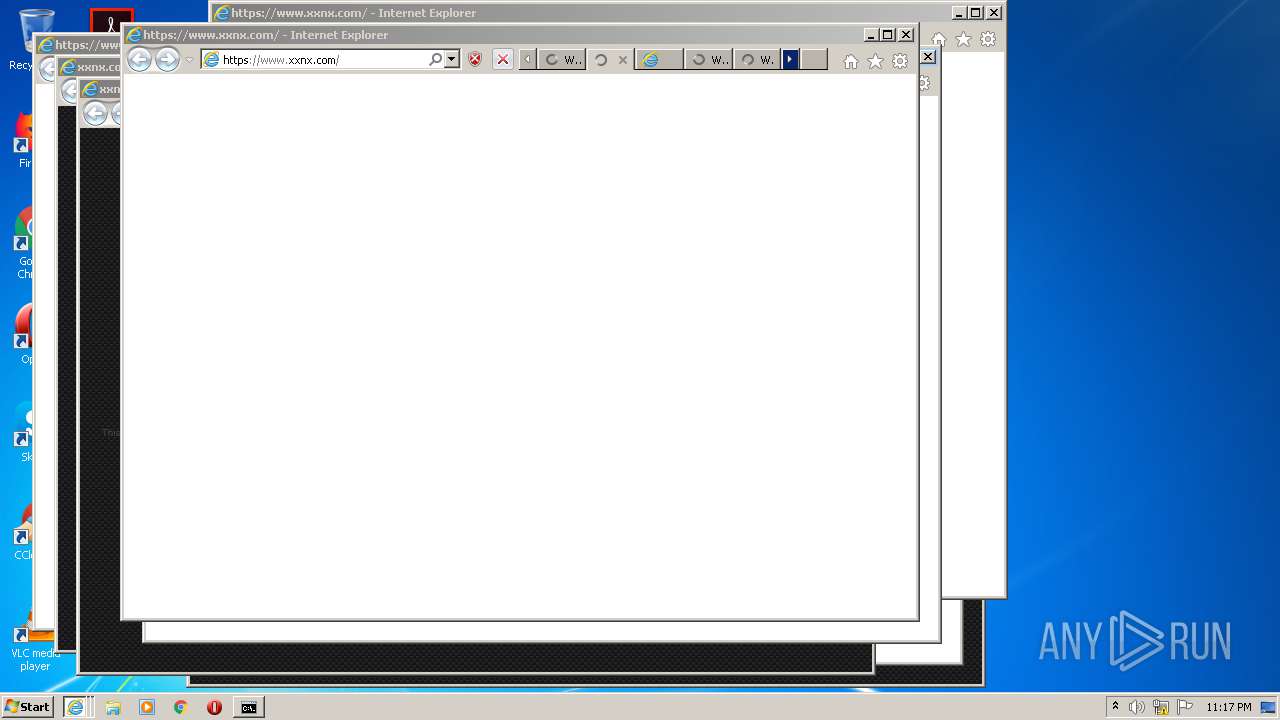The image size is (1280, 720).
Task: Click the search magnifier icon in address bar
Action: tap(436, 59)
